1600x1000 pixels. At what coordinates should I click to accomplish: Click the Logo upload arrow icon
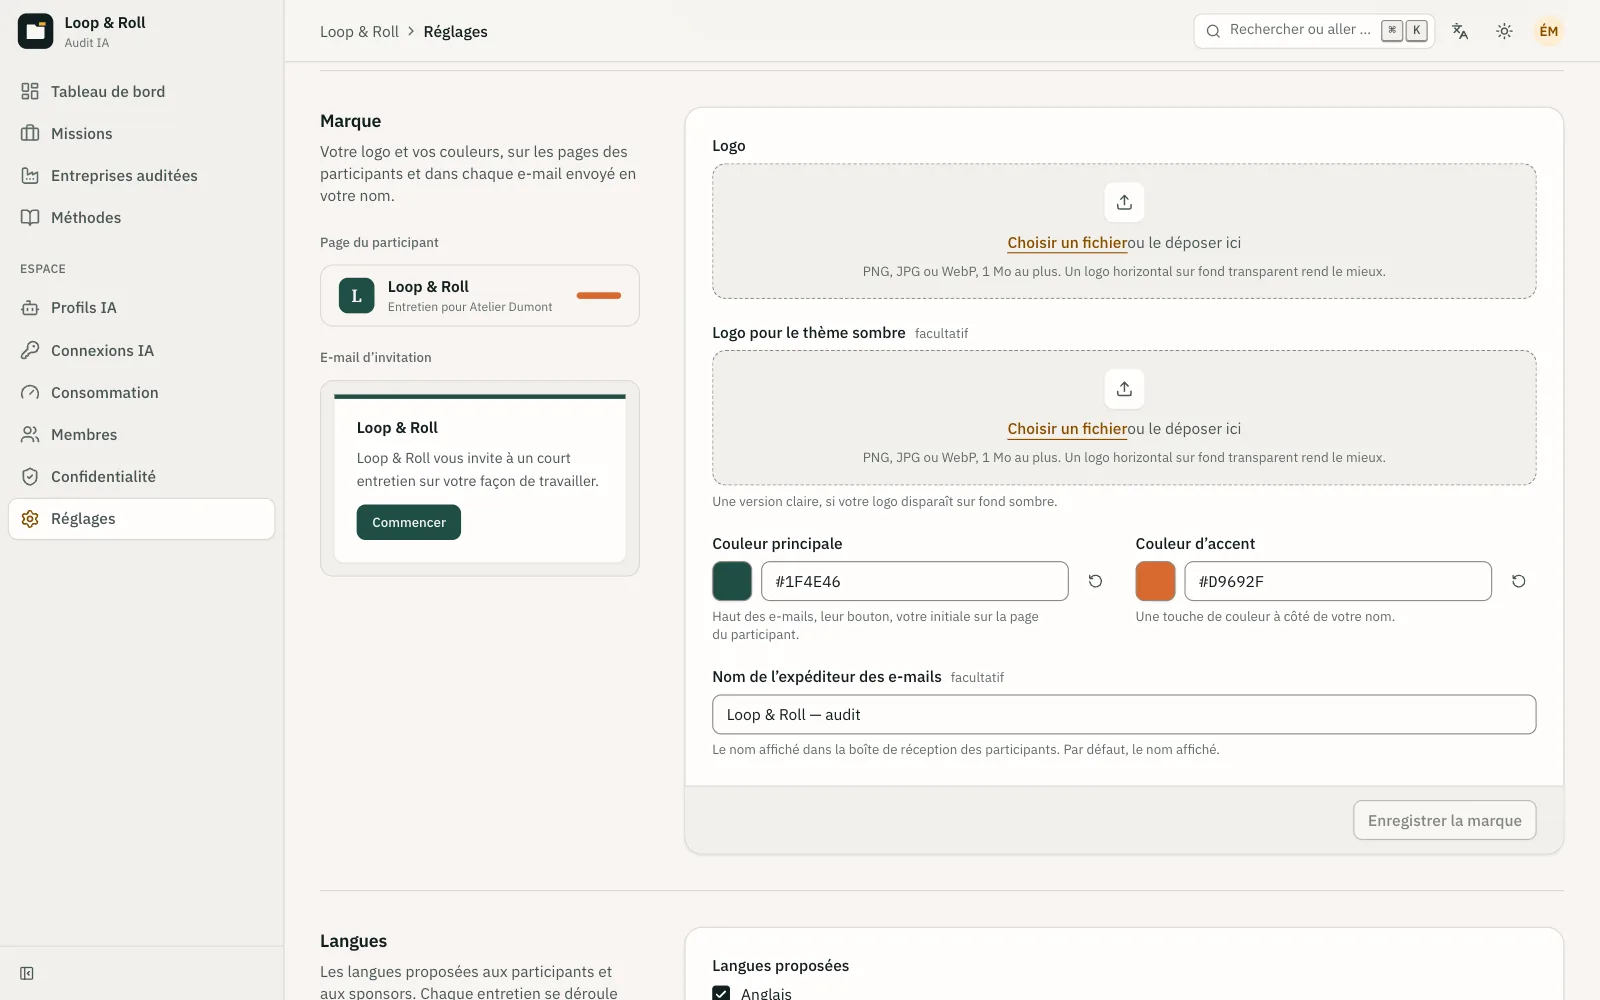1124,202
